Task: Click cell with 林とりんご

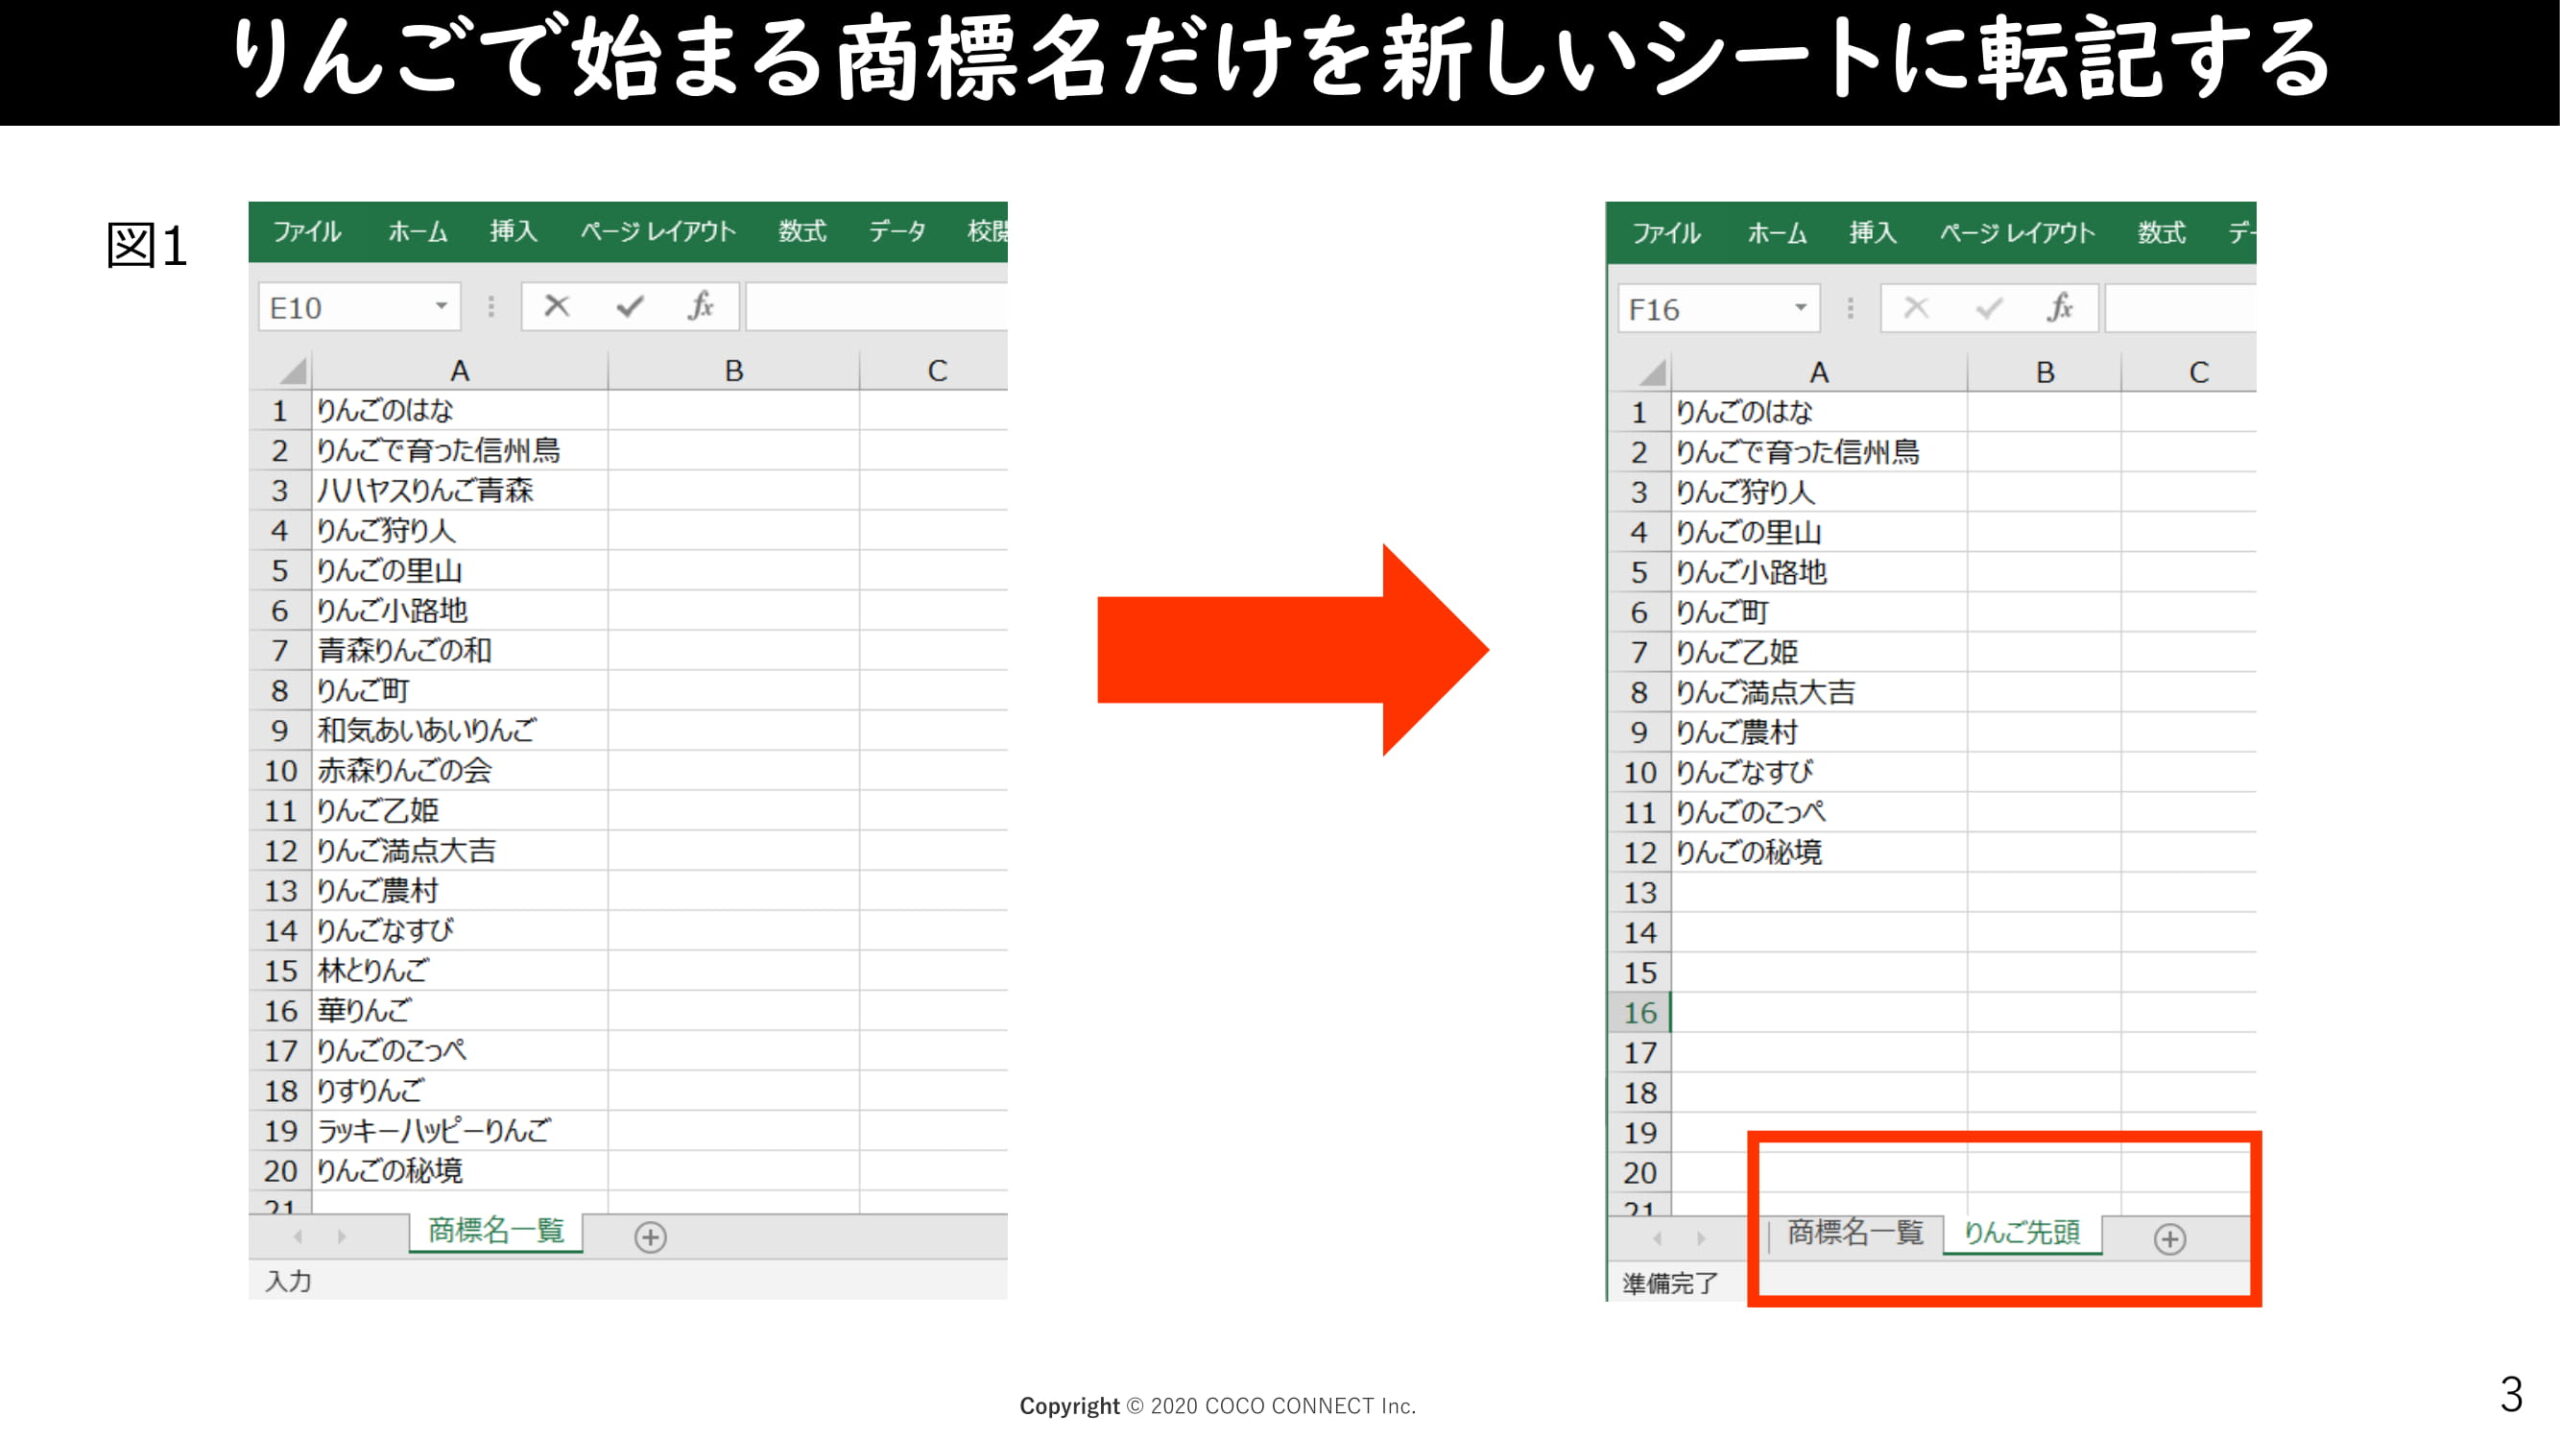Action: [460, 970]
